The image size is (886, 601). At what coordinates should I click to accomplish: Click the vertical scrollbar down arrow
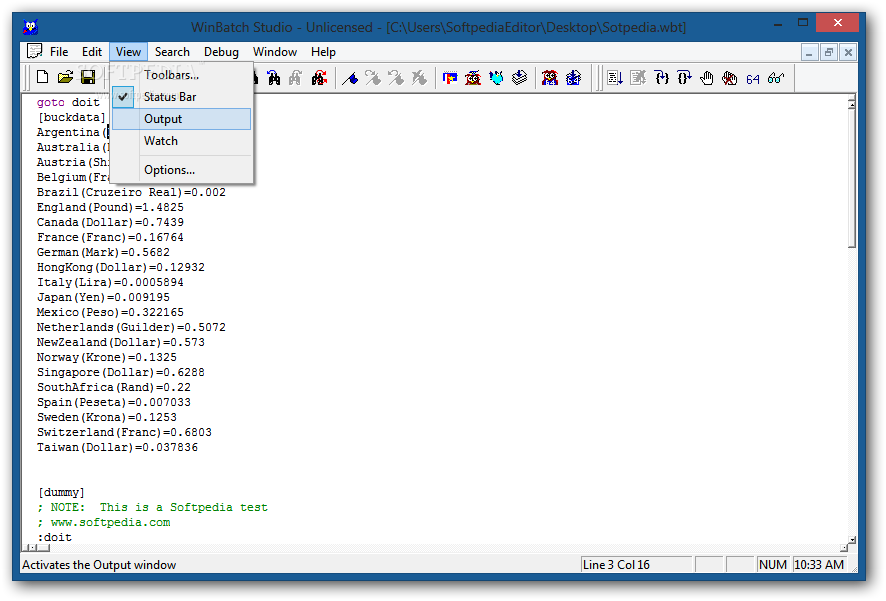click(852, 540)
